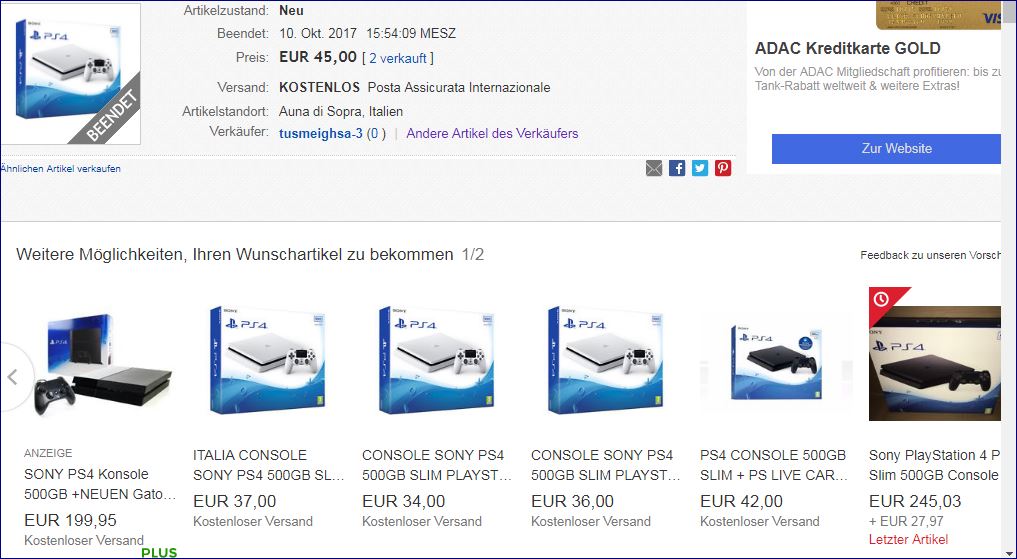Open the ADAC Kreditkarte GOLD ad headline
1017x559 pixels.
847,48
